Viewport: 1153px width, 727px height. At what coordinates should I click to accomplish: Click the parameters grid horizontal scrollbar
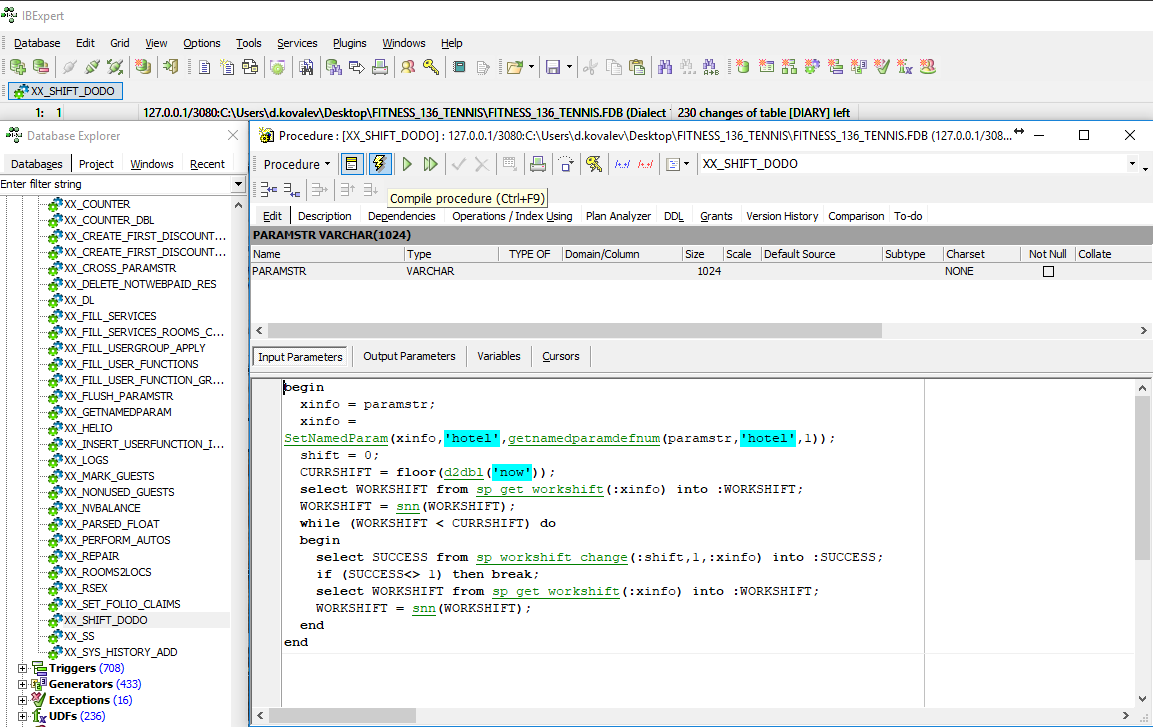coord(575,331)
